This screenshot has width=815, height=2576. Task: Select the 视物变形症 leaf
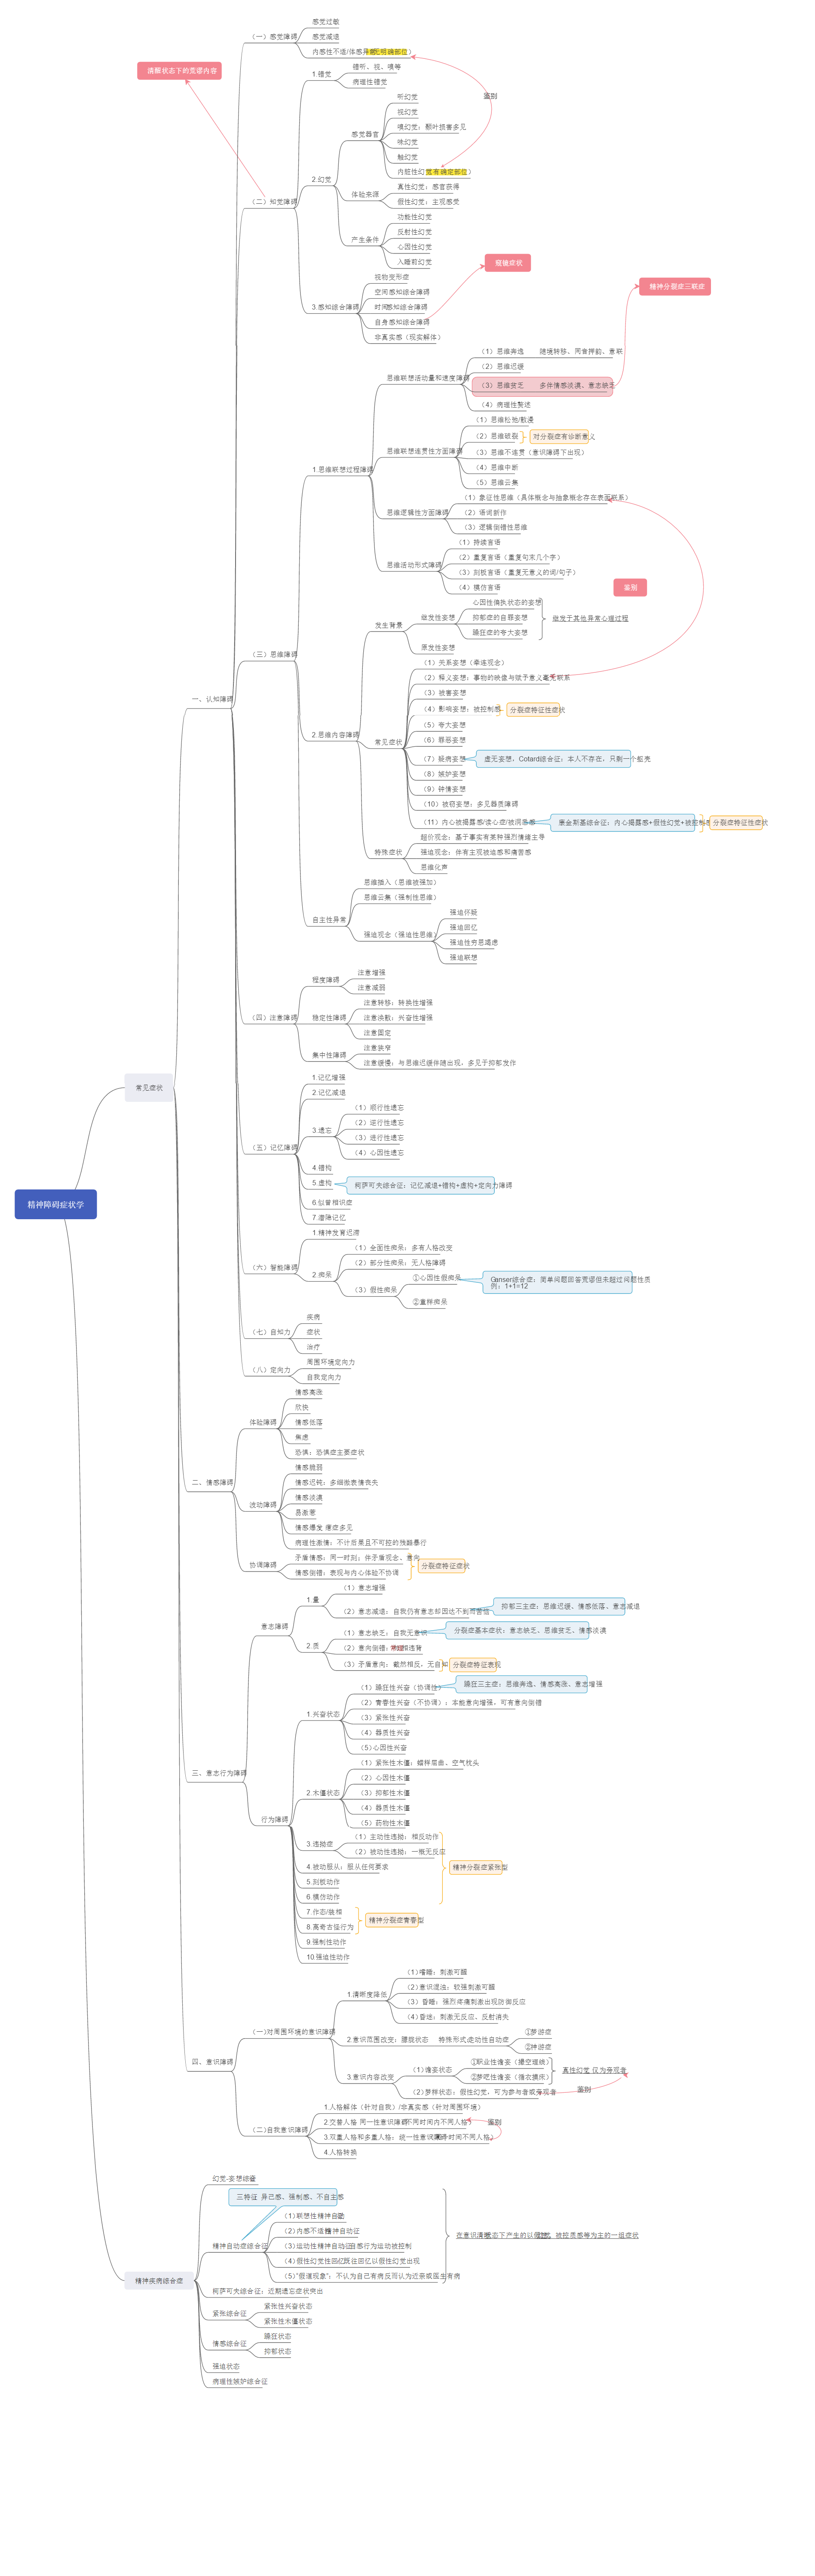tap(391, 277)
